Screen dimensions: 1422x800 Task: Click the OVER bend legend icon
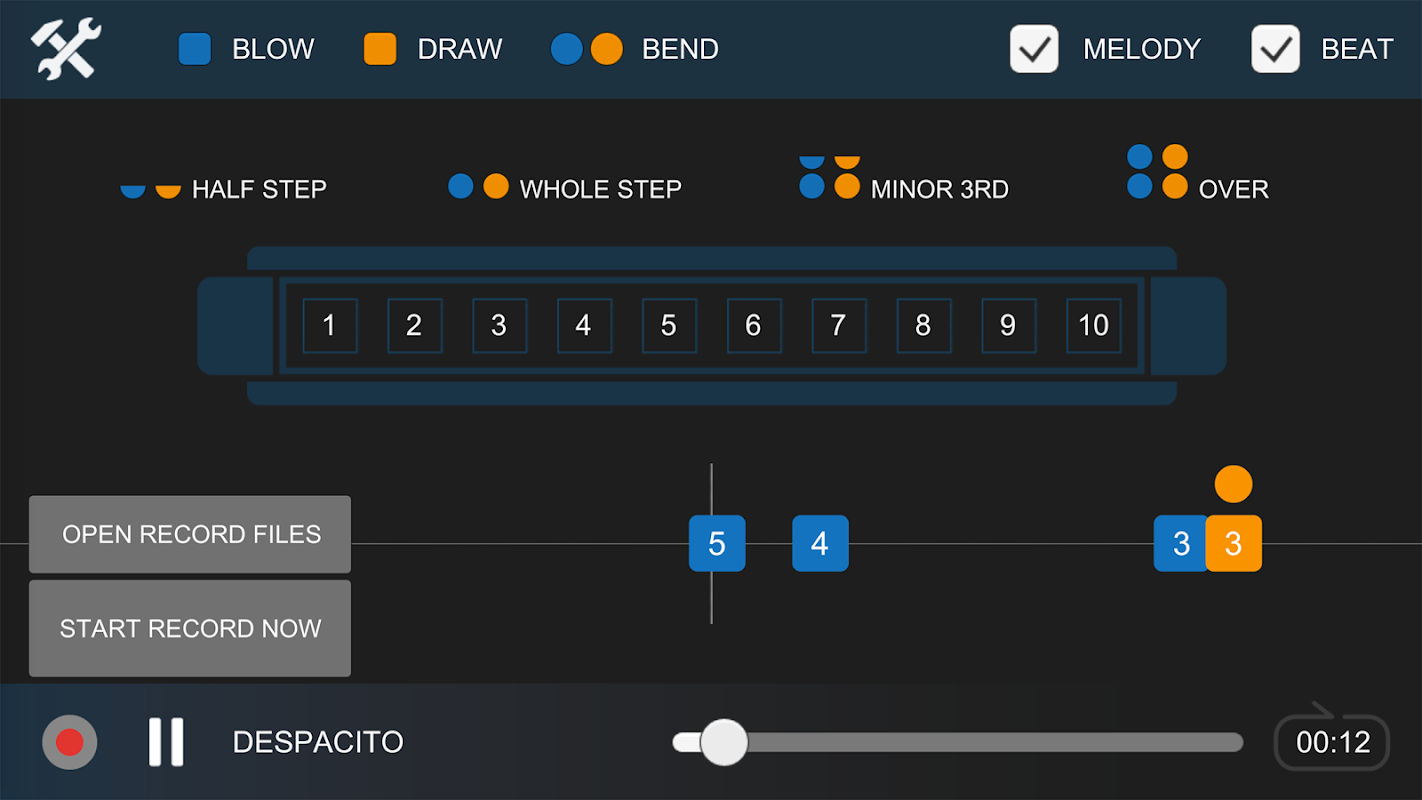click(1157, 172)
